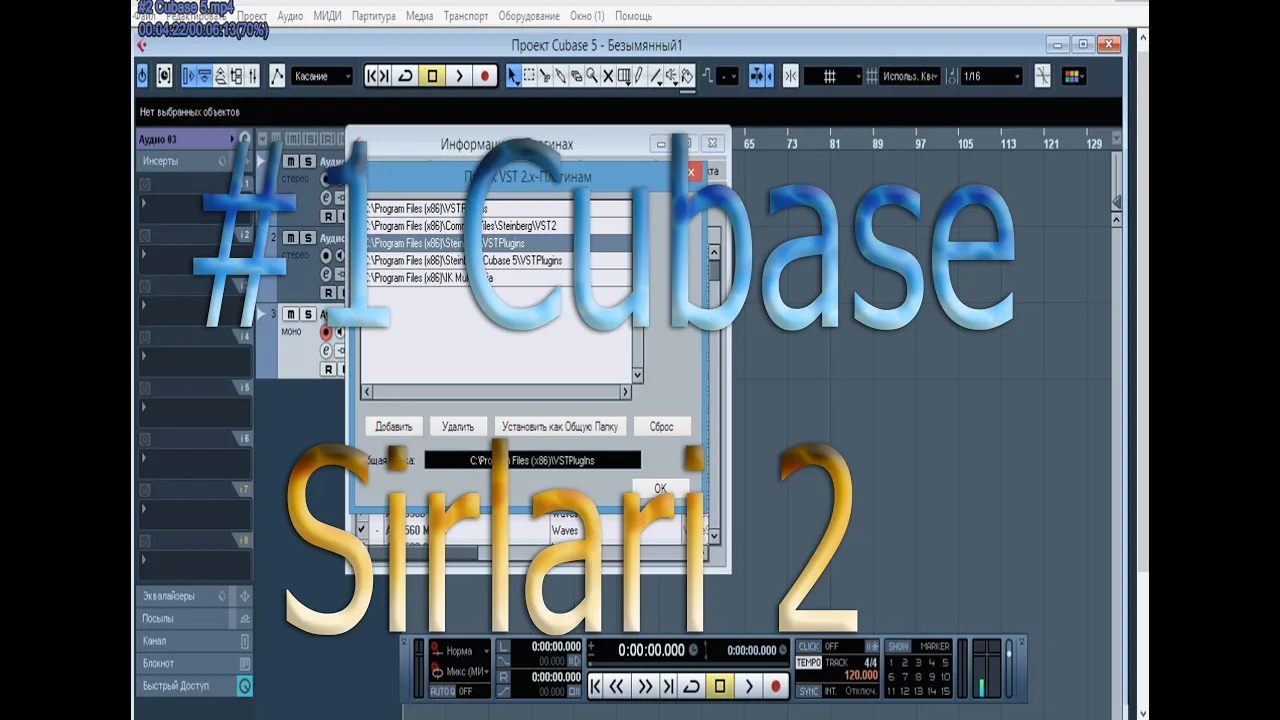Viewport: 1280px width, 720px height.
Task: Select the Play speaker tool
Action: tap(671, 76)
